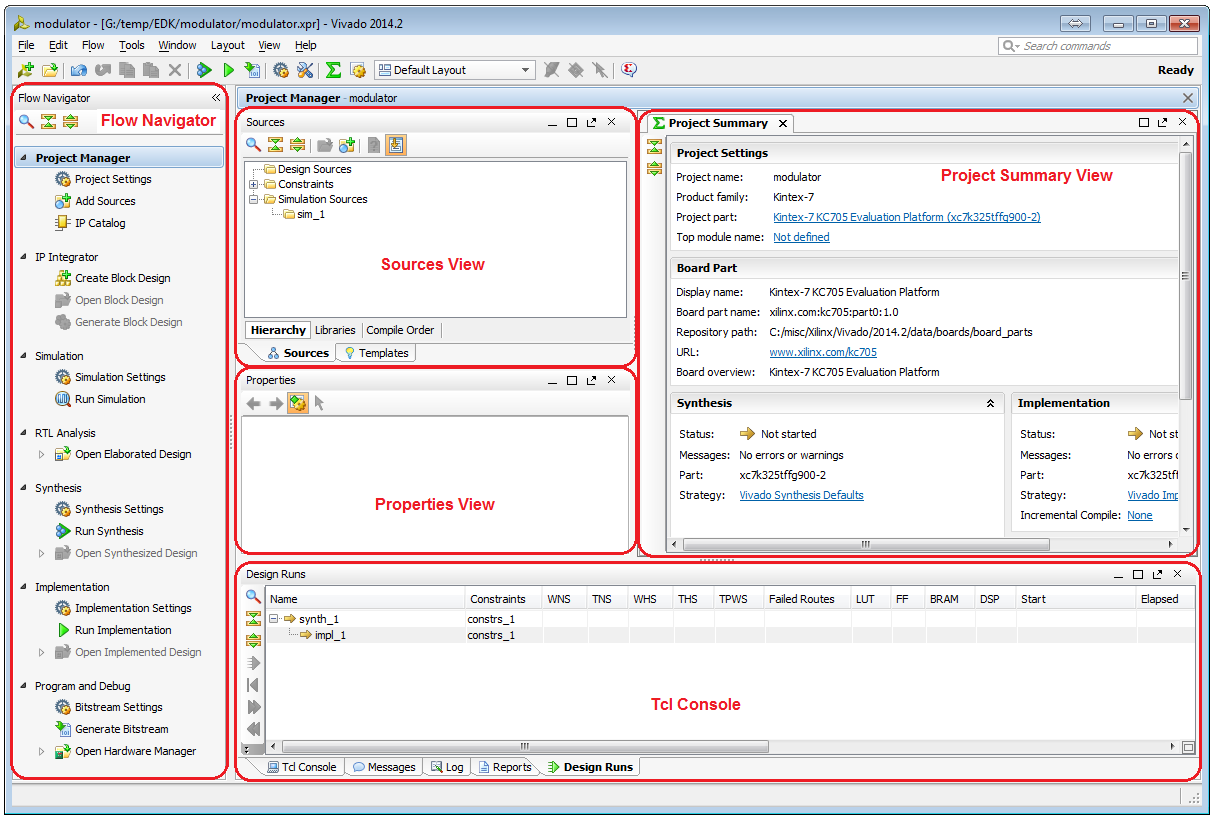
Task: Click Collapse All icon in Design Runs sidebar
Action: [253, 619]
